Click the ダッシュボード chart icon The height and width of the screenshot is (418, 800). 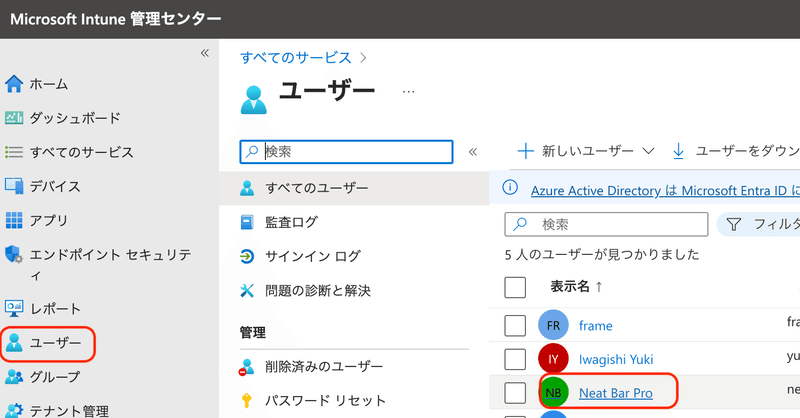(x=14, y=118)
